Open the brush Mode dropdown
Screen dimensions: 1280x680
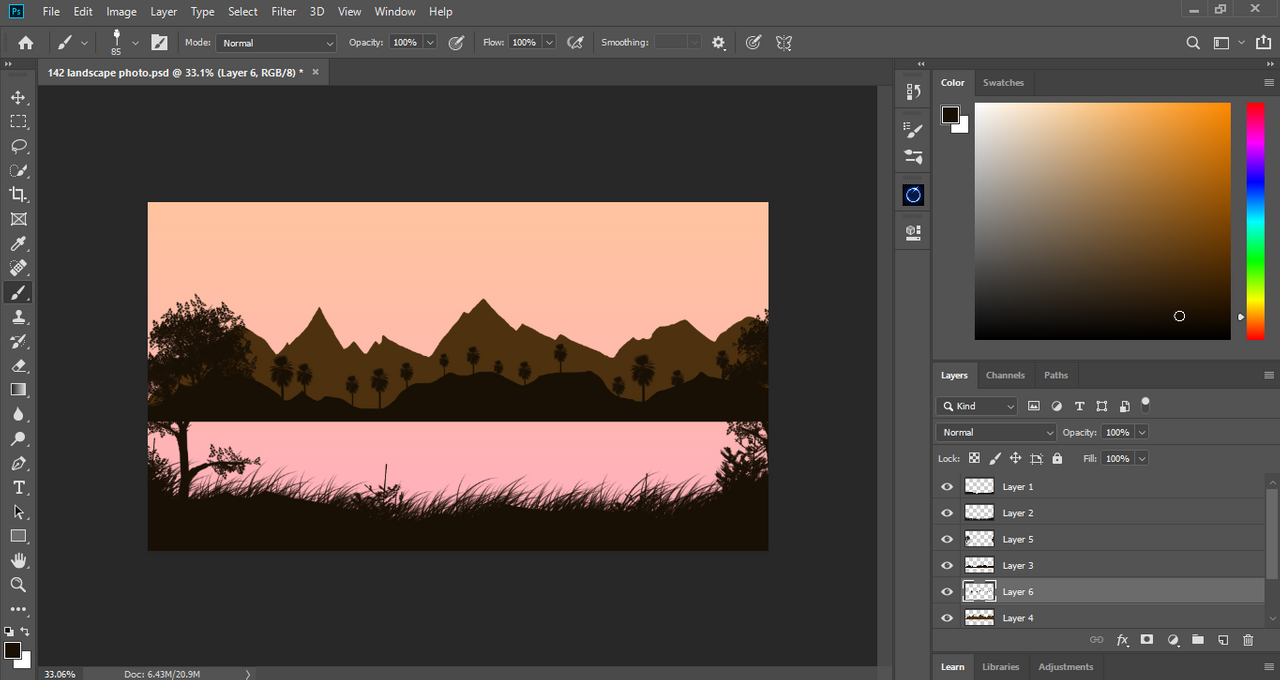coord(277,43)
